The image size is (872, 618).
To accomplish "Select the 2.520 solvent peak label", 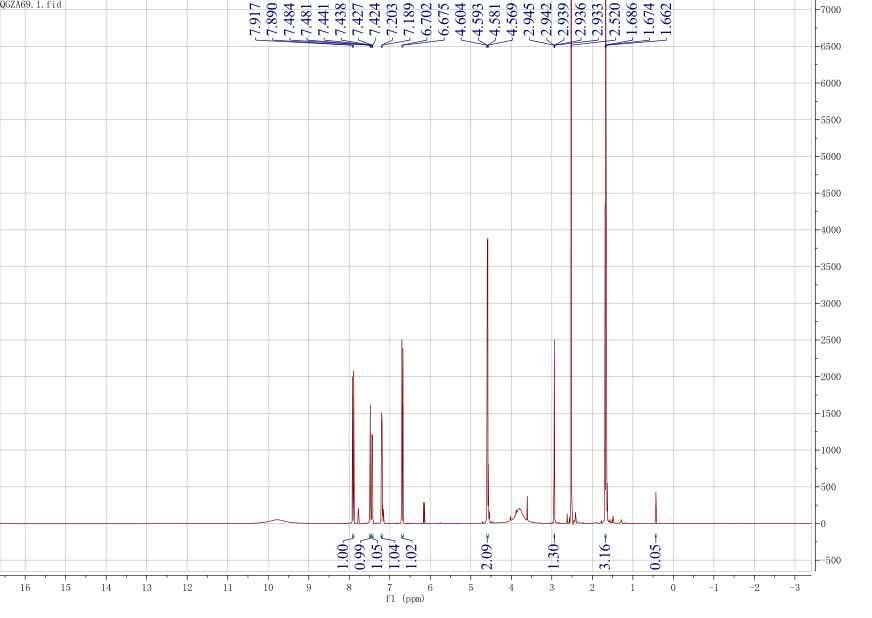I will [x=615, y=19].
